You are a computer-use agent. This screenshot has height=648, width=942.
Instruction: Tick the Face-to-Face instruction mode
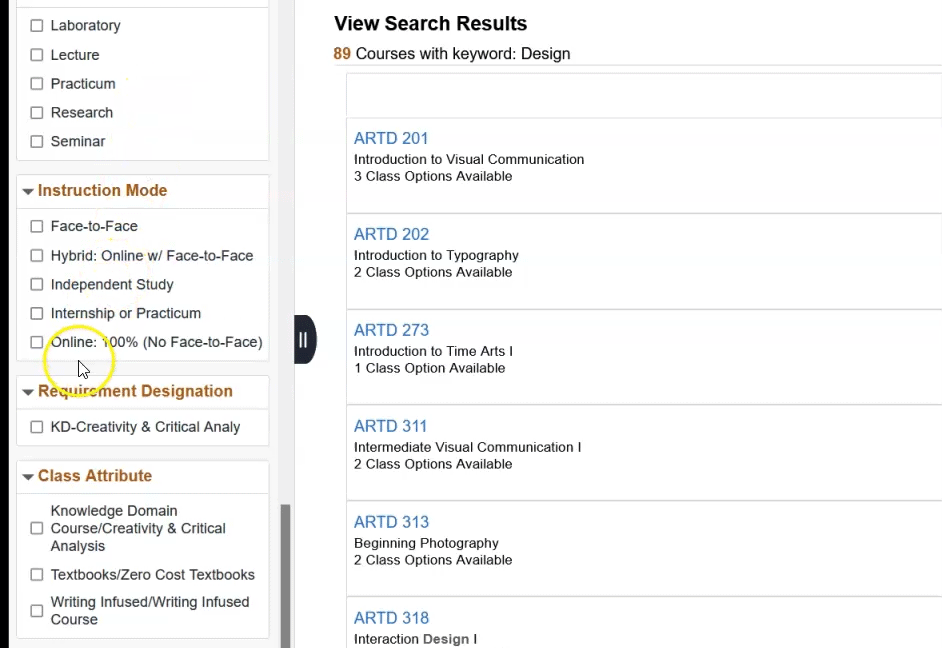click(37, 227)
